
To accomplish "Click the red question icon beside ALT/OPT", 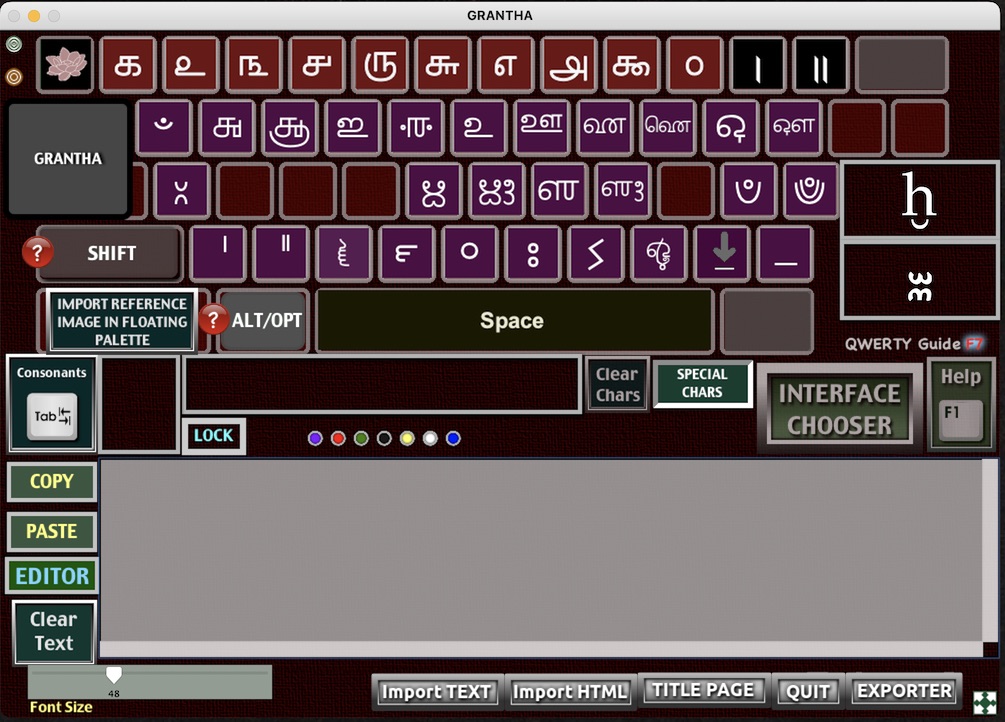I will 213,320.
